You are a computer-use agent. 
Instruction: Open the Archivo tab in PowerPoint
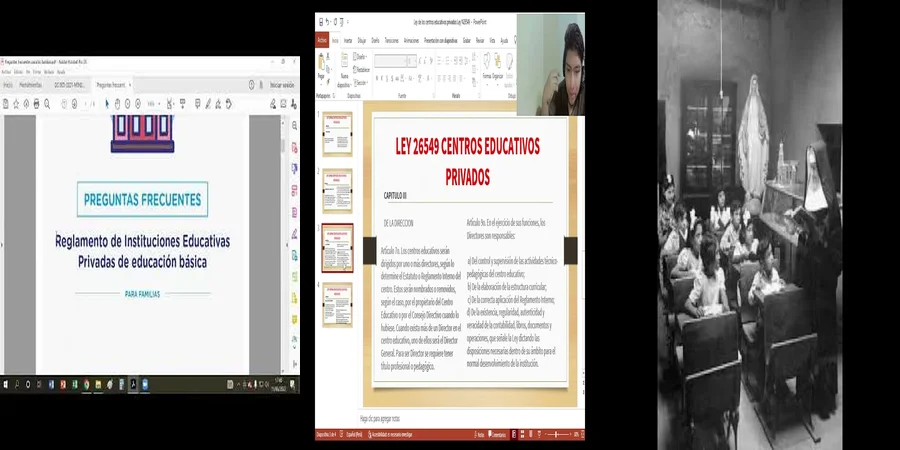[x=322, y=40]
